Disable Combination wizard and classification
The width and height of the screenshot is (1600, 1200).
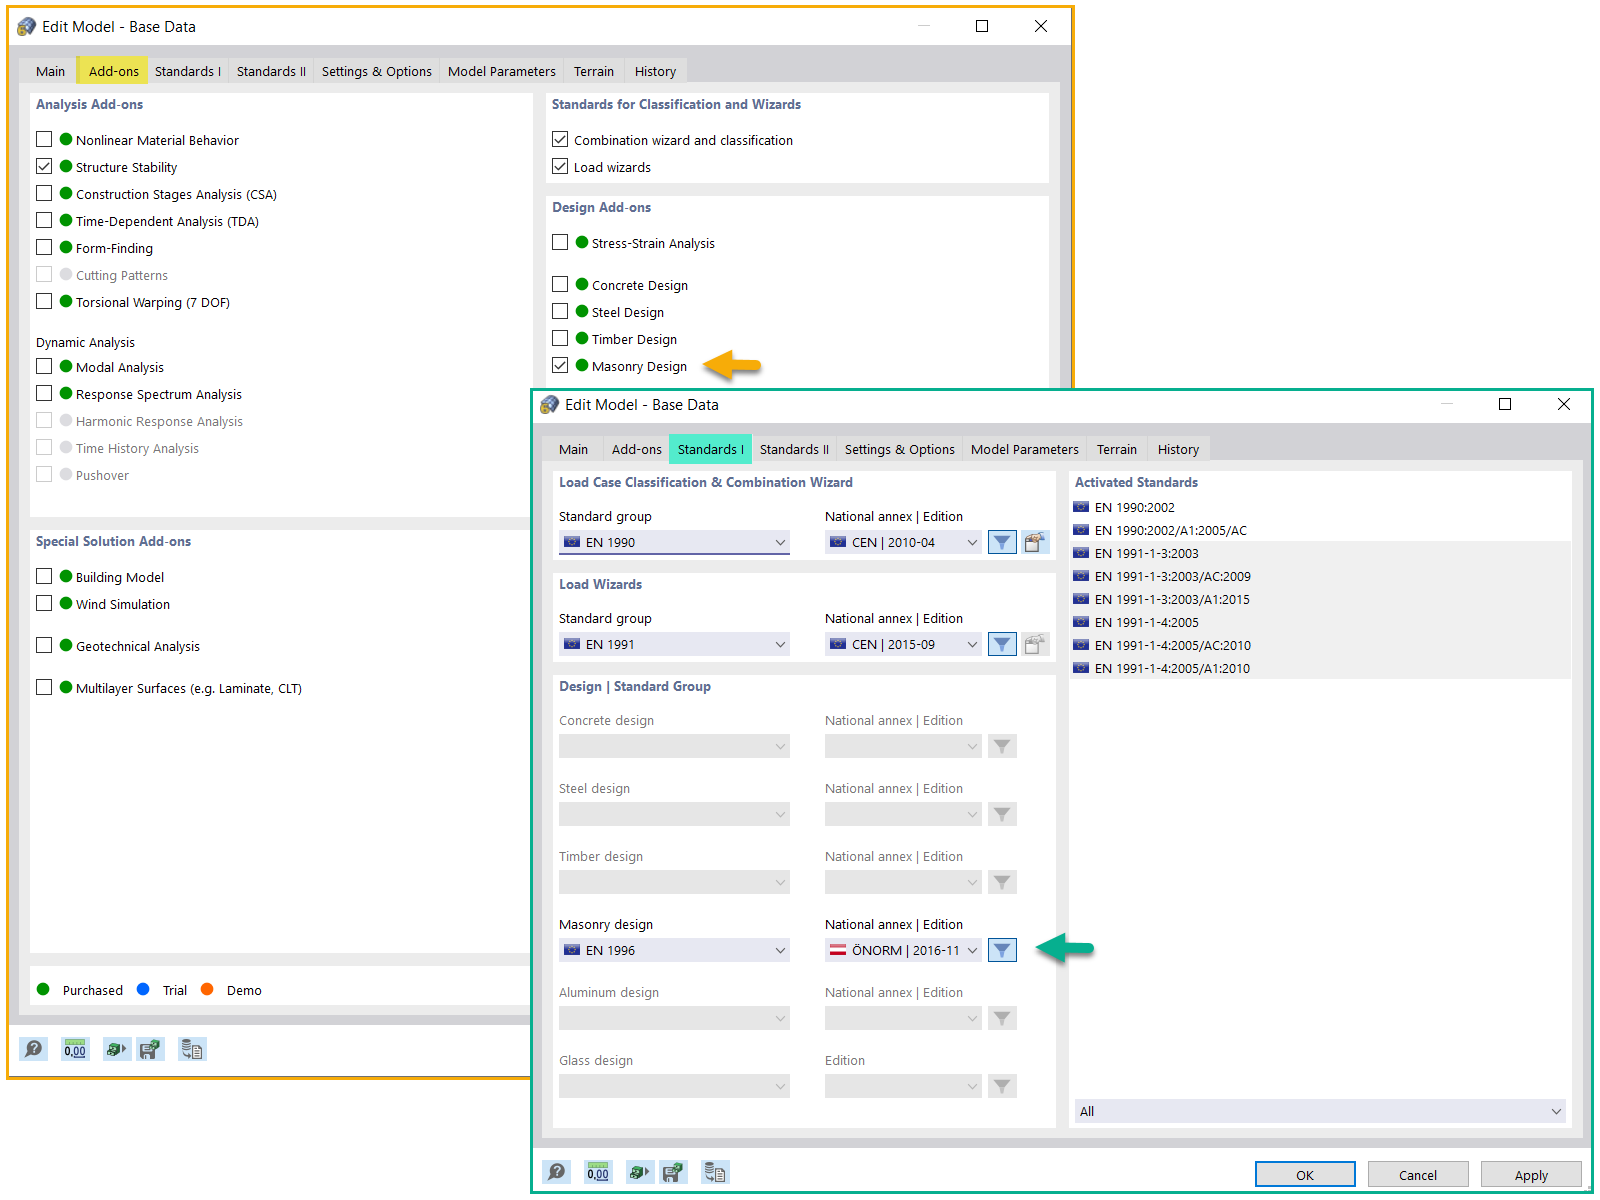pos(560,139)
